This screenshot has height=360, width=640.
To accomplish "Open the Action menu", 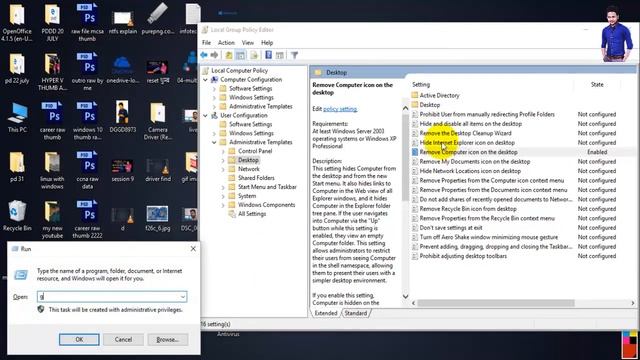I will click(x=226, y=42).
